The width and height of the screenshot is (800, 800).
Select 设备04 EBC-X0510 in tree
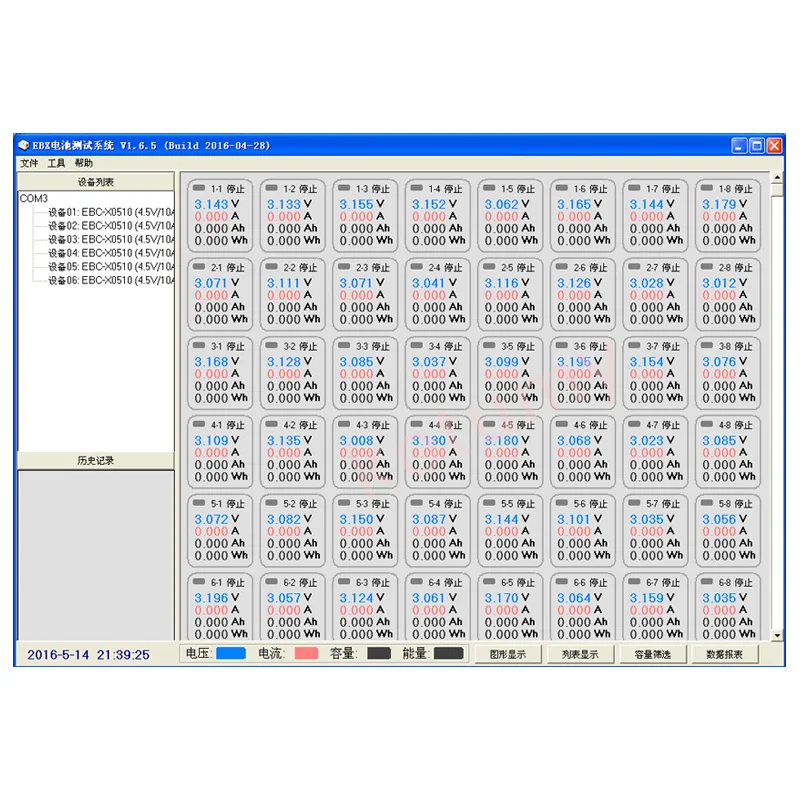pyautogui.click(x=111, y=253)
